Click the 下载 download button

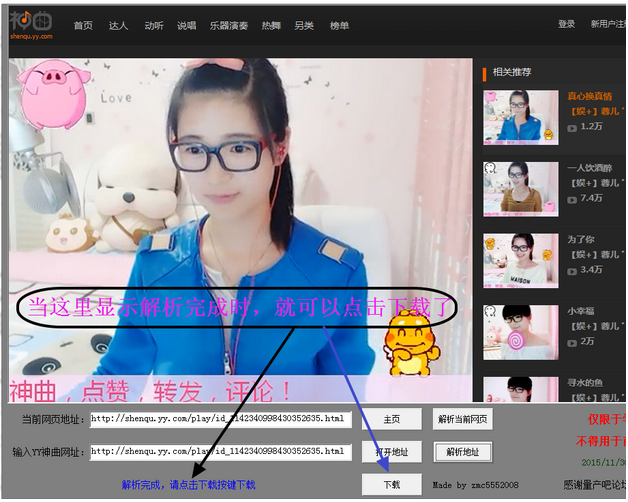click(x=392, y=484)
